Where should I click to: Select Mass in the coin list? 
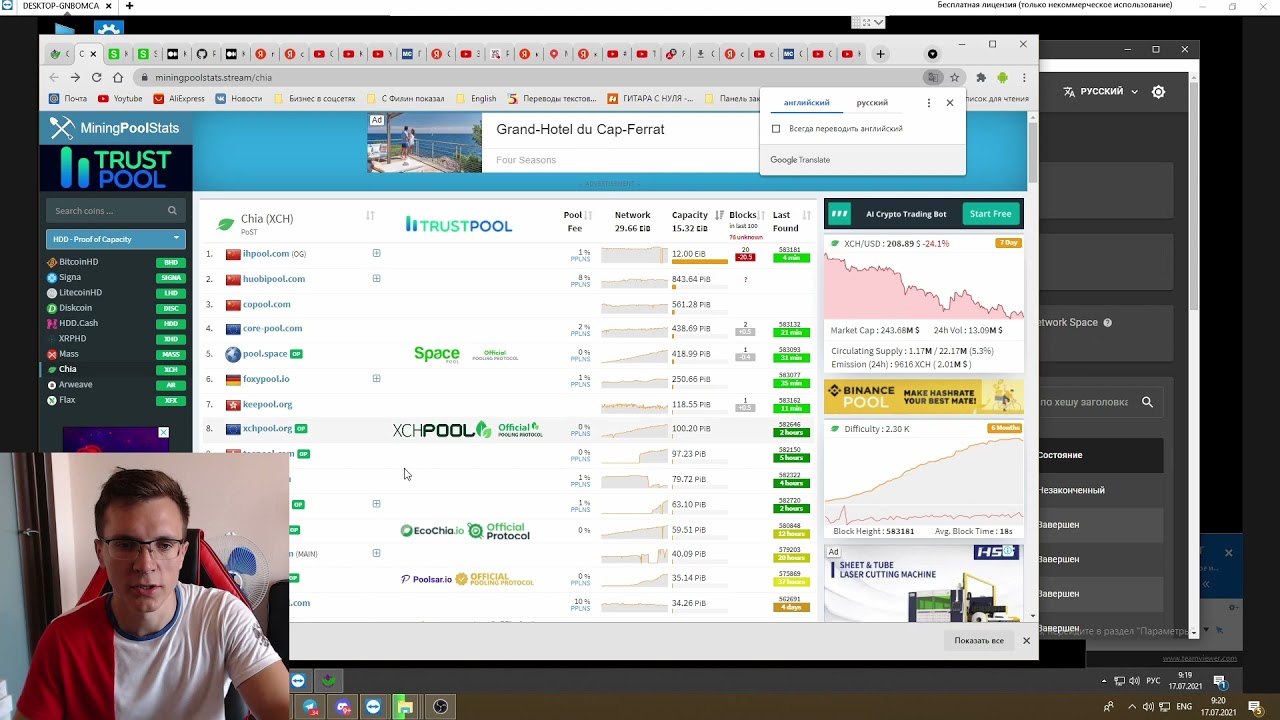68,354
